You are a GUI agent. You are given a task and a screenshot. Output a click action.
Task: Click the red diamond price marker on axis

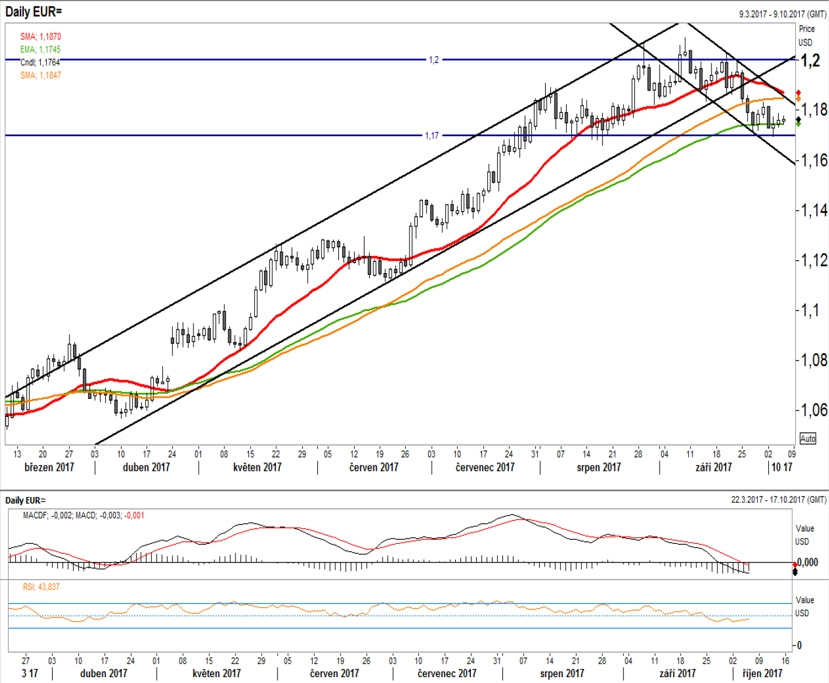click(x=798, y=93)
